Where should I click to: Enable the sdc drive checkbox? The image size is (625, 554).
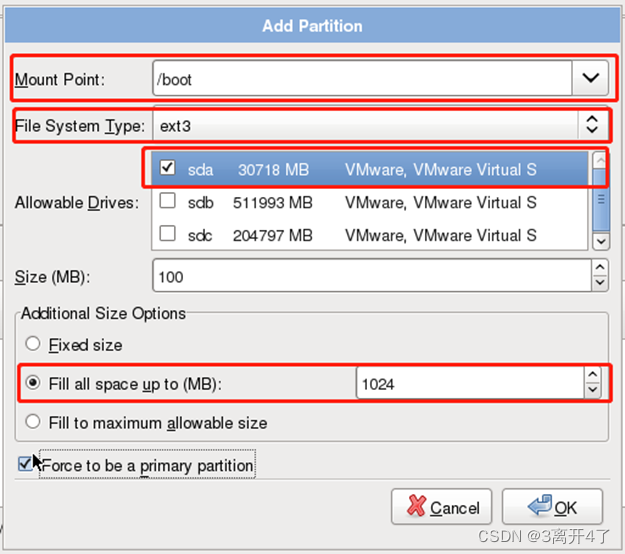coord(167,234)
